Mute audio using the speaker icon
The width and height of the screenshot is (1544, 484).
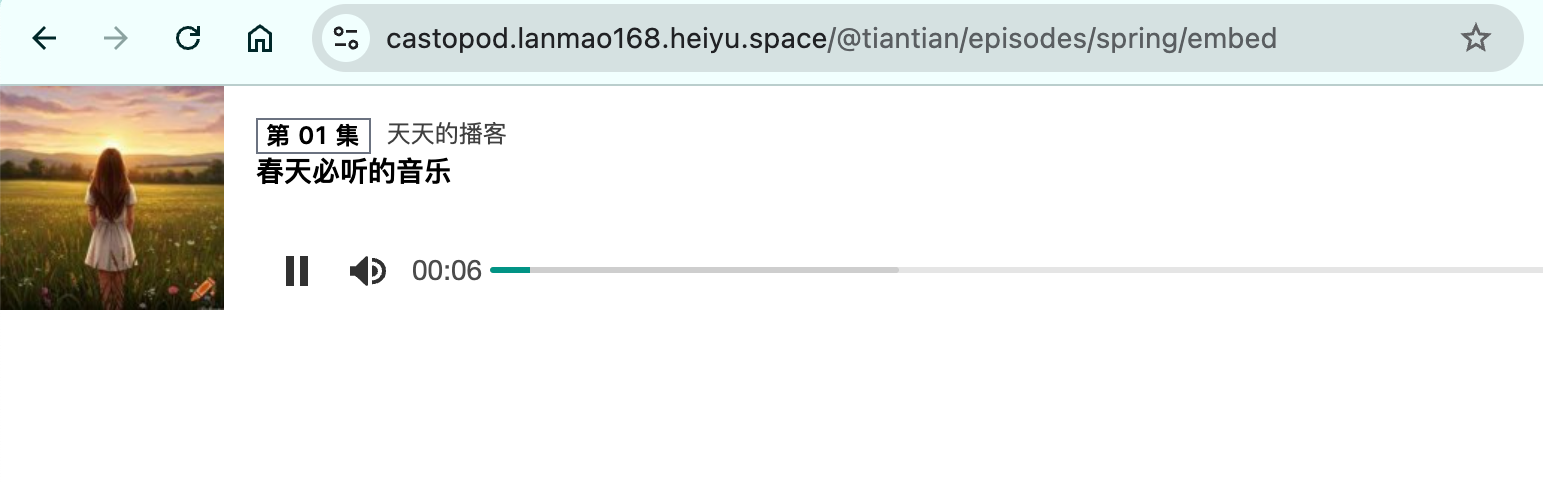click(x=368, y=271)
